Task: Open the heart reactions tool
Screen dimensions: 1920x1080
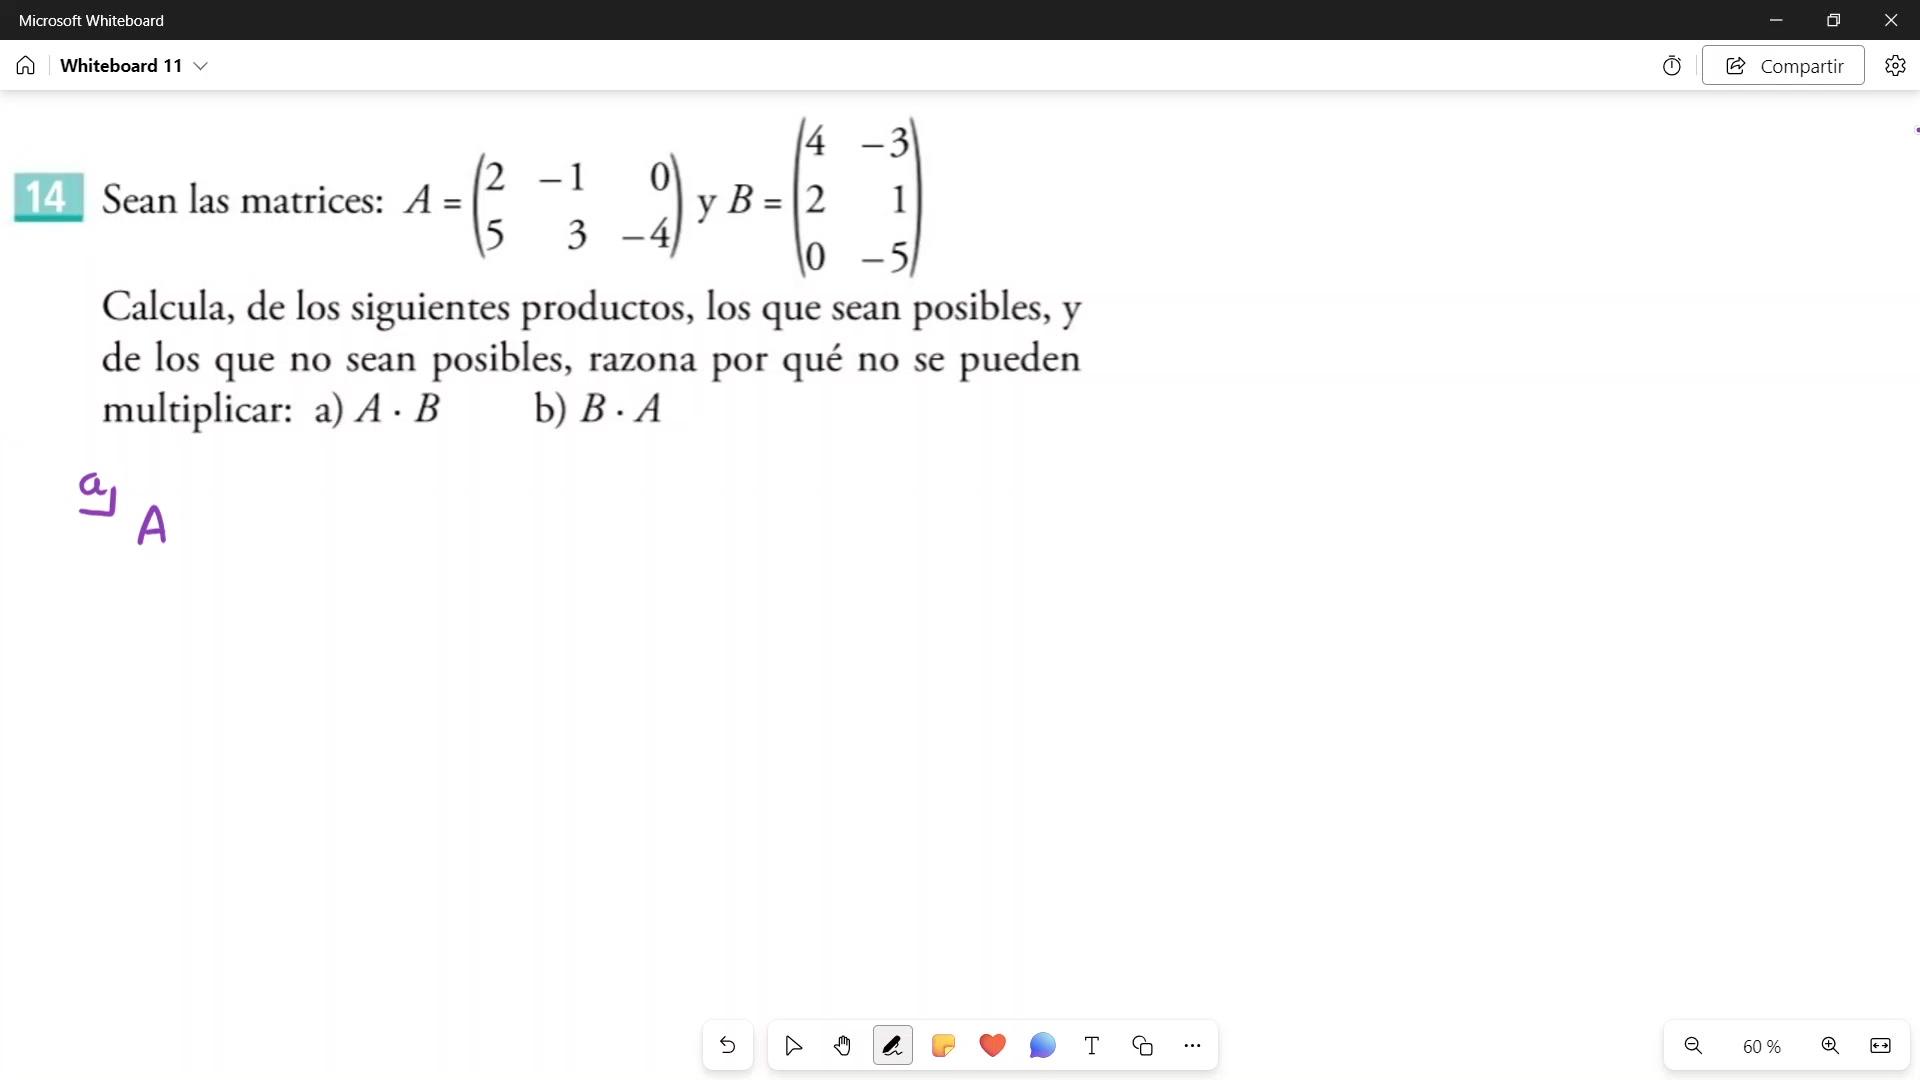Action: (x=992, y=1046)
